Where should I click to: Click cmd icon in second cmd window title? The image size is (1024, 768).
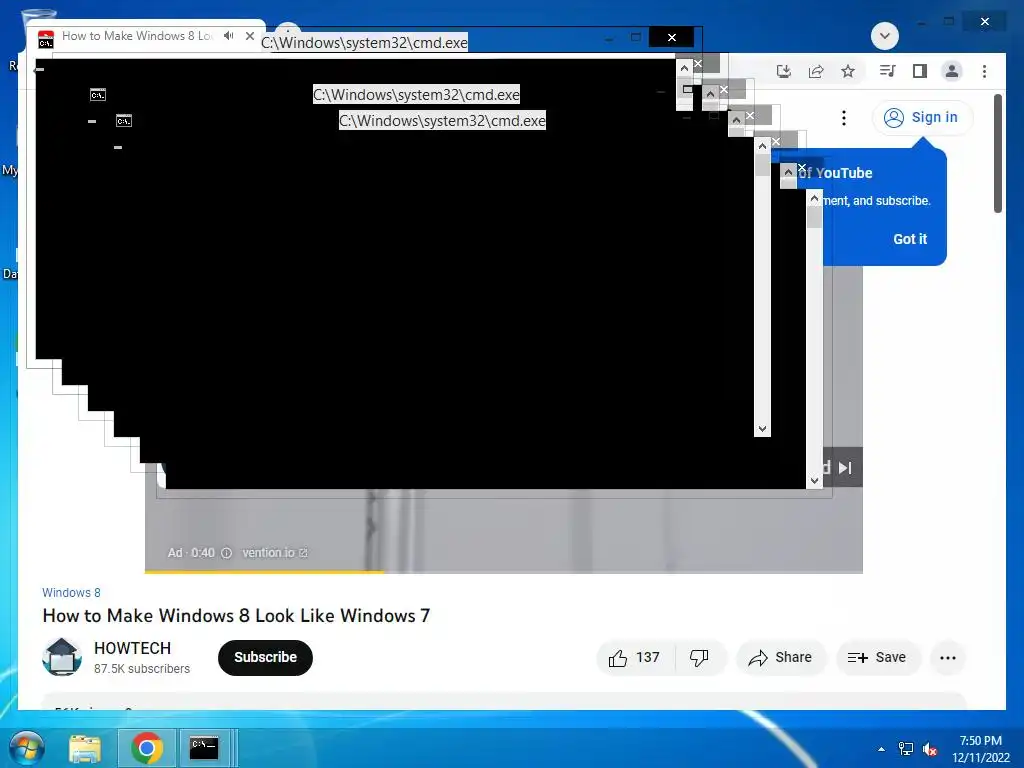[x=98, y=95]
